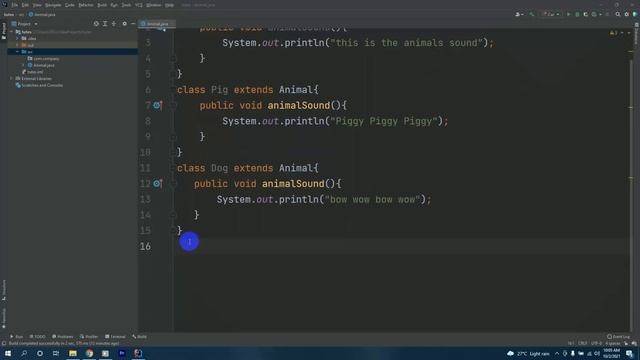The height and width of the screenshot is (360, 640).
Task: Open the Help menu
Action: click(169, 5)
